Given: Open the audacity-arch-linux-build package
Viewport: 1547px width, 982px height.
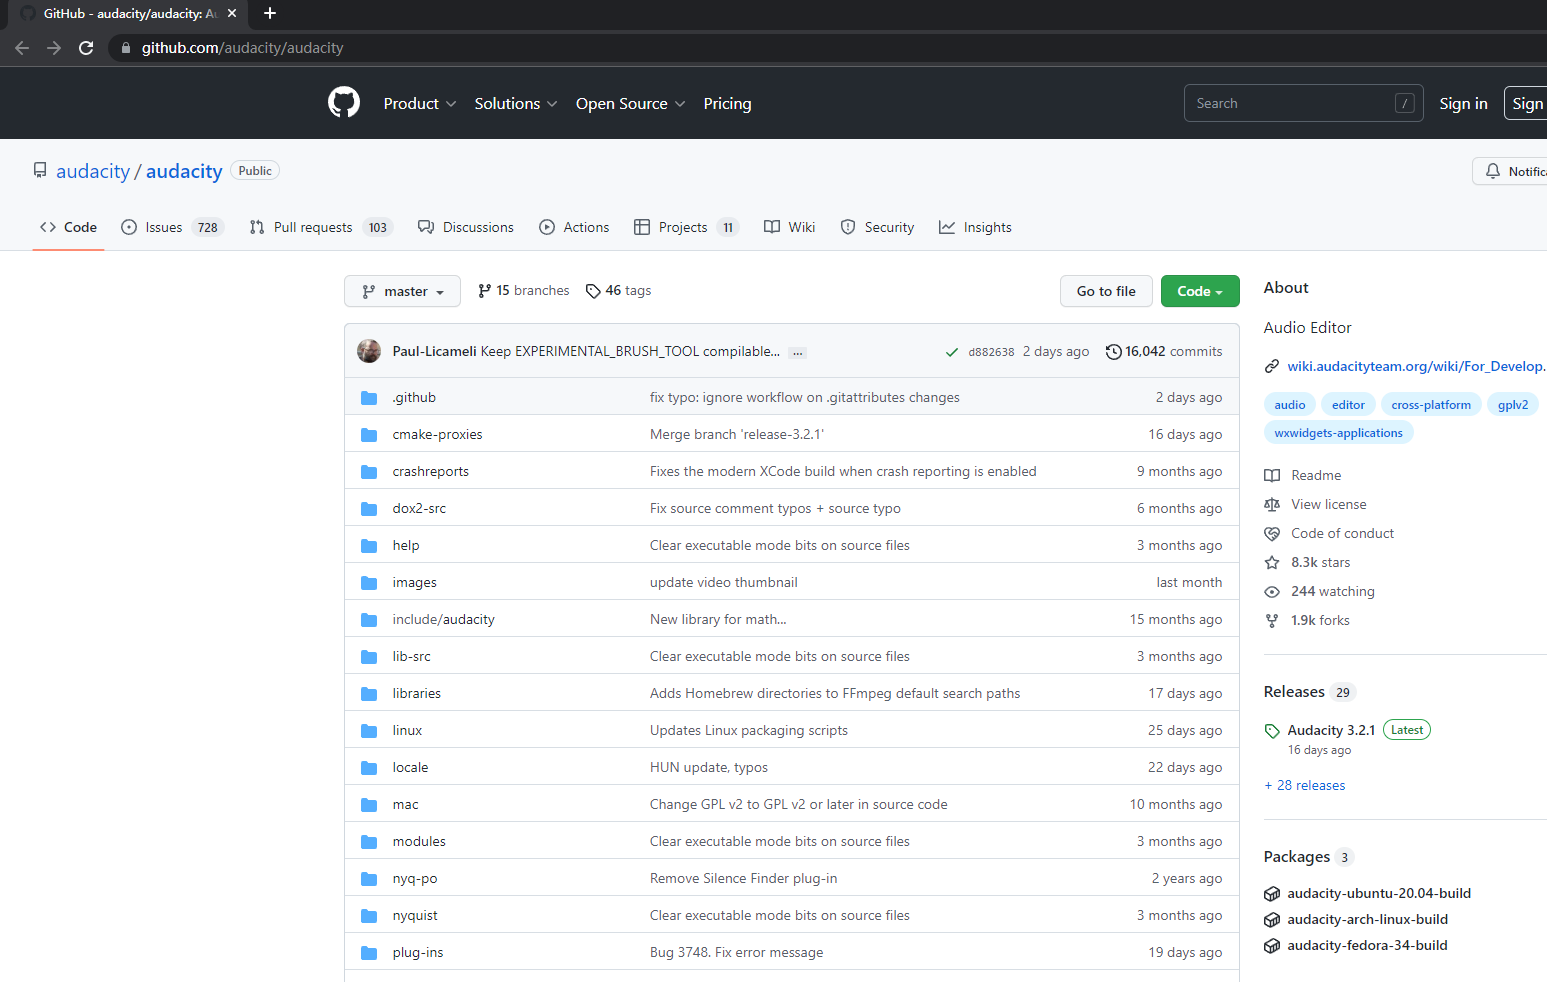Looking at the screenshot, I should click(x=1368, y=920).
